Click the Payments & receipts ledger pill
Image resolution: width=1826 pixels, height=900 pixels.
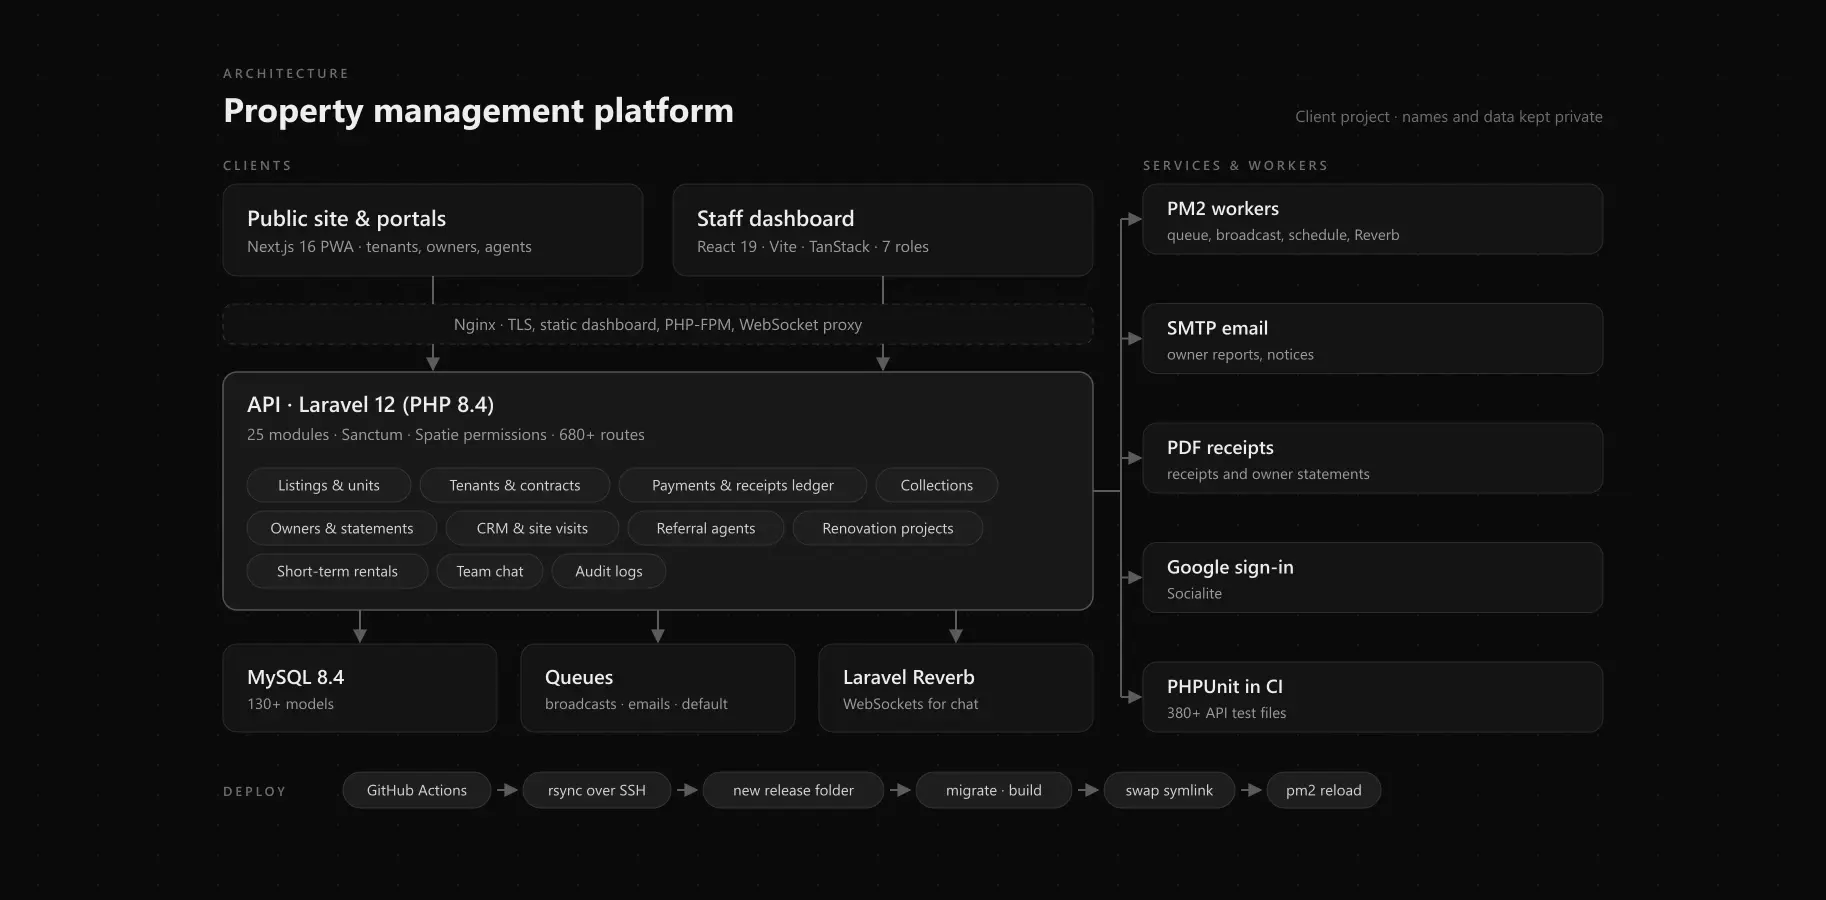(742, 485)
